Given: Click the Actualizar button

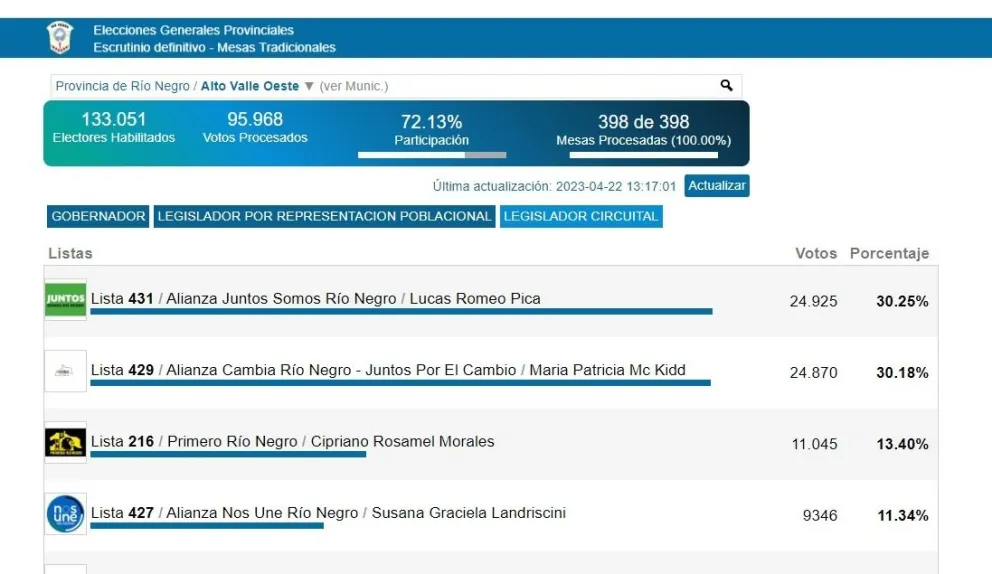Looking at the screenshot, I should [717, 185].
